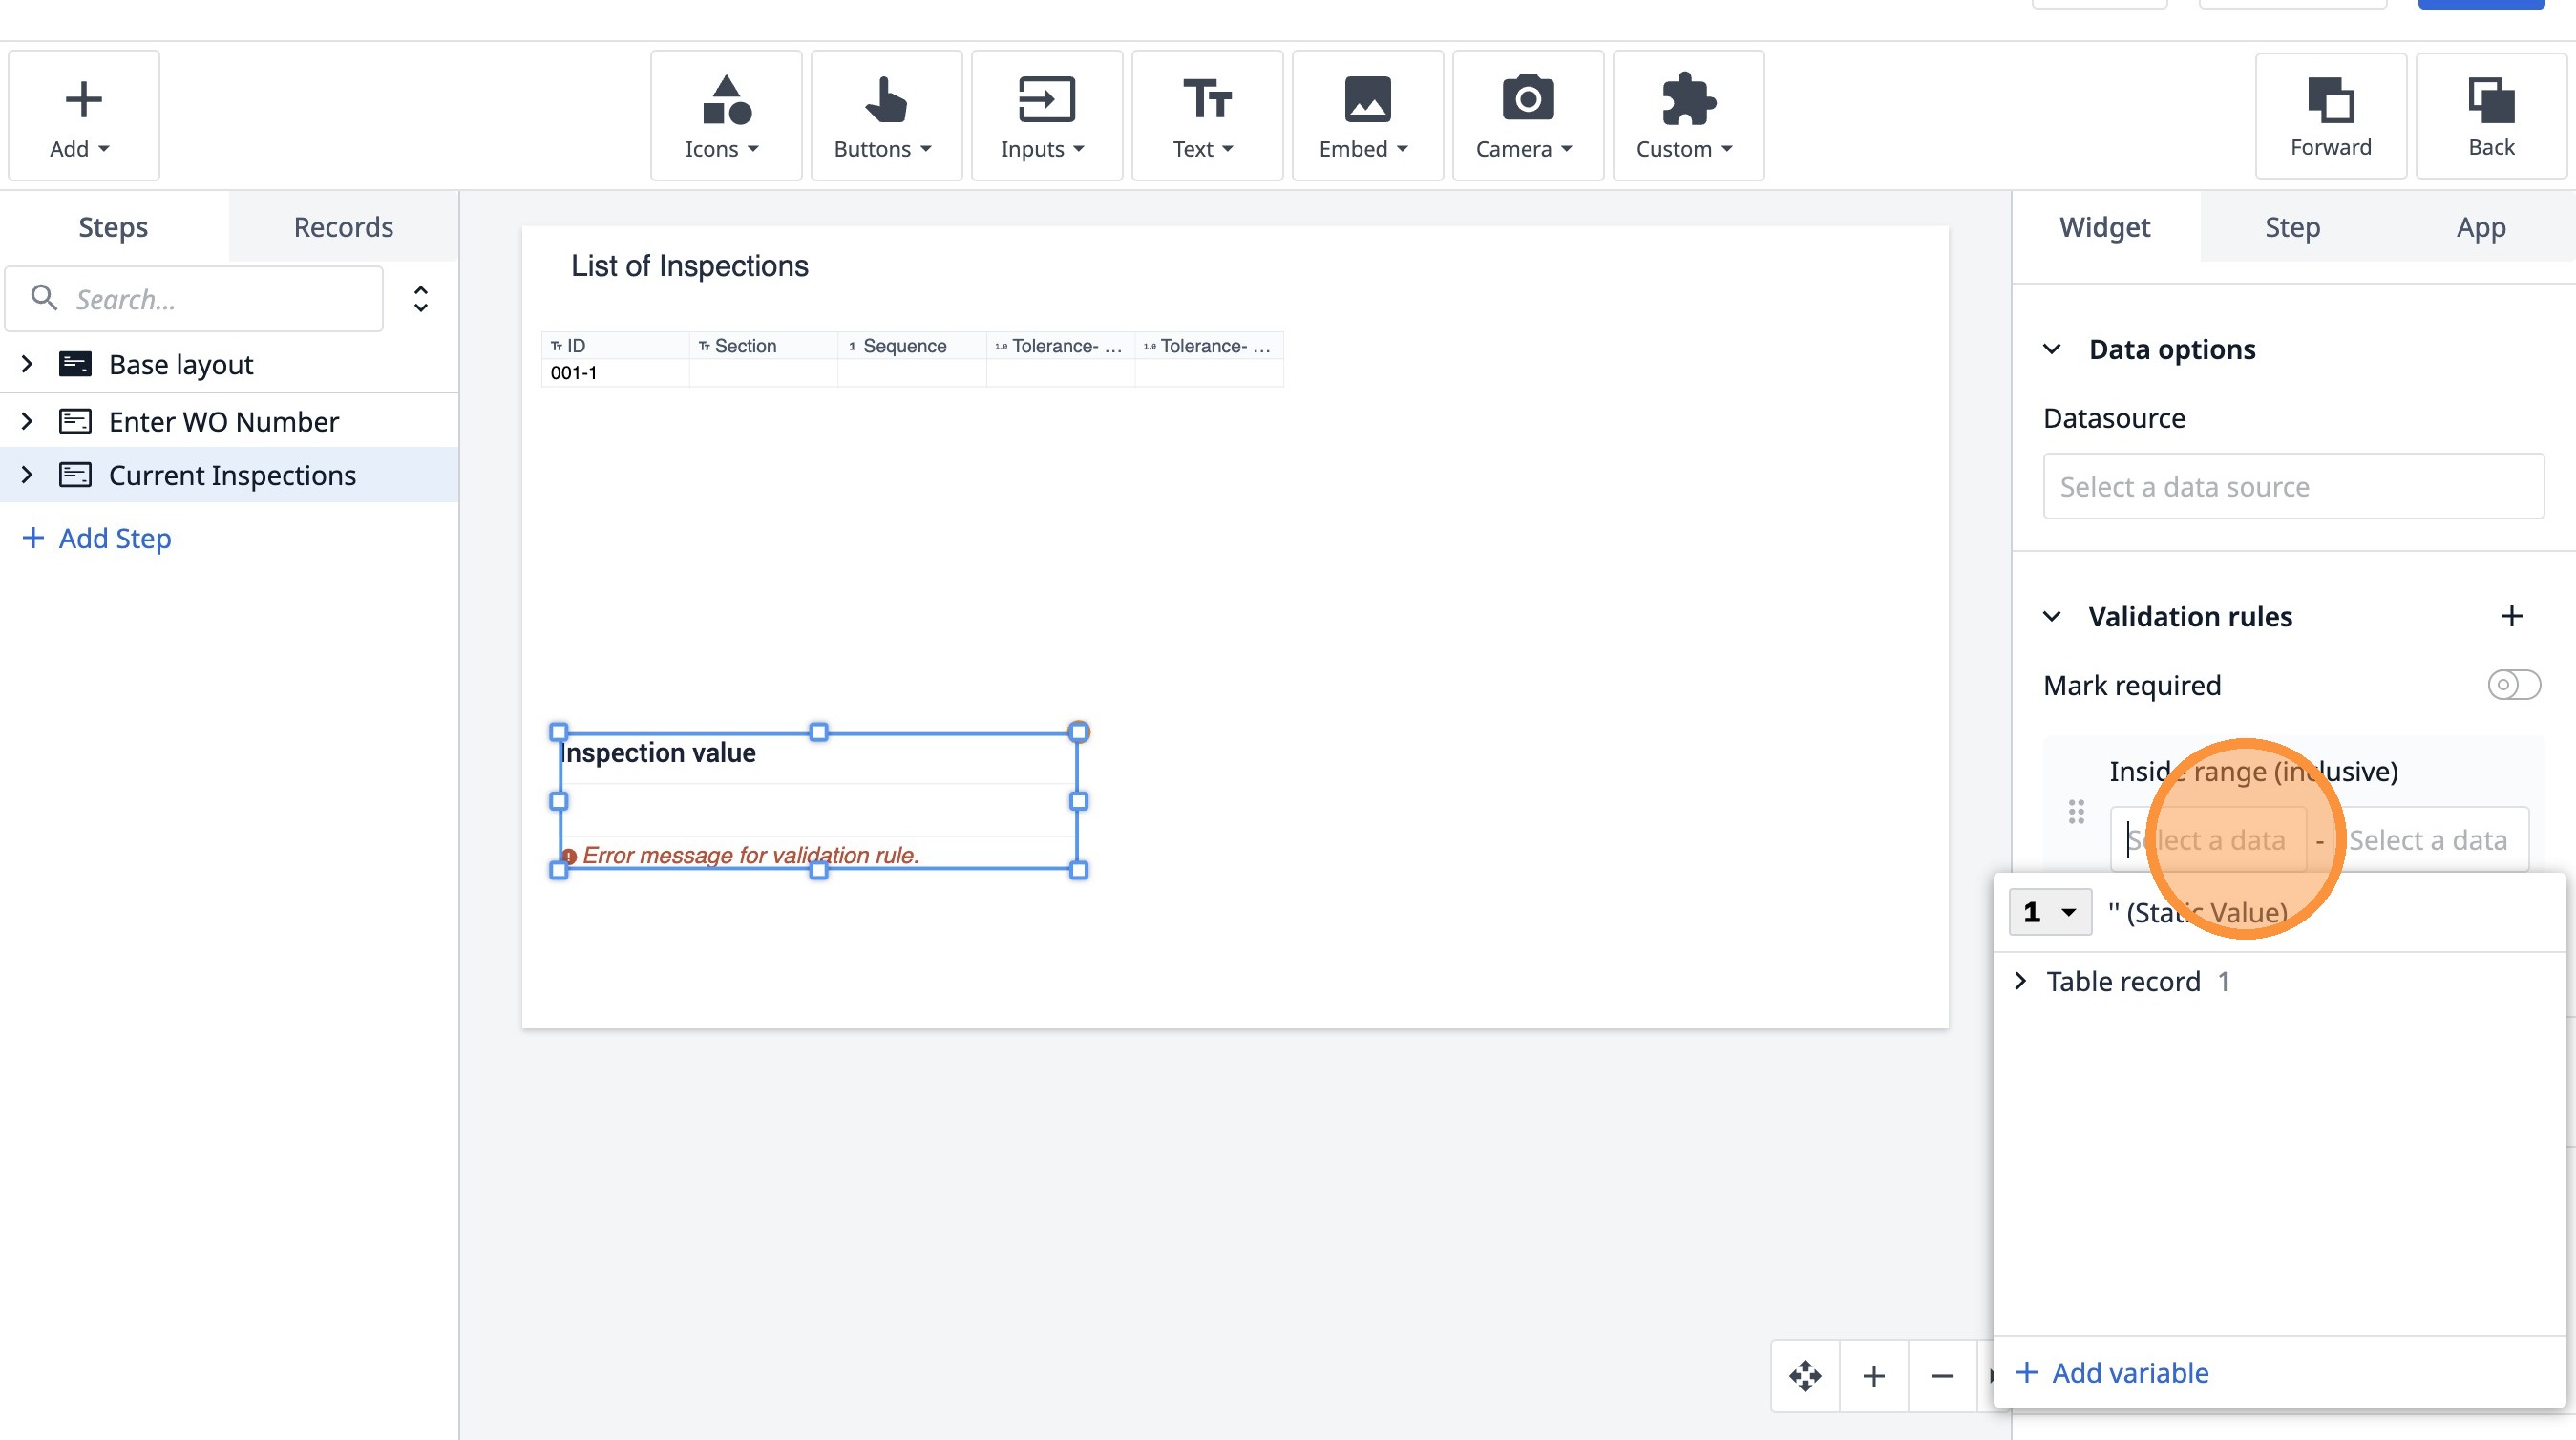Screen dimensions: 2576x1440
Task: Toggle the Mark required switch
Action: pyautogui.click(x=2513, y=685)
